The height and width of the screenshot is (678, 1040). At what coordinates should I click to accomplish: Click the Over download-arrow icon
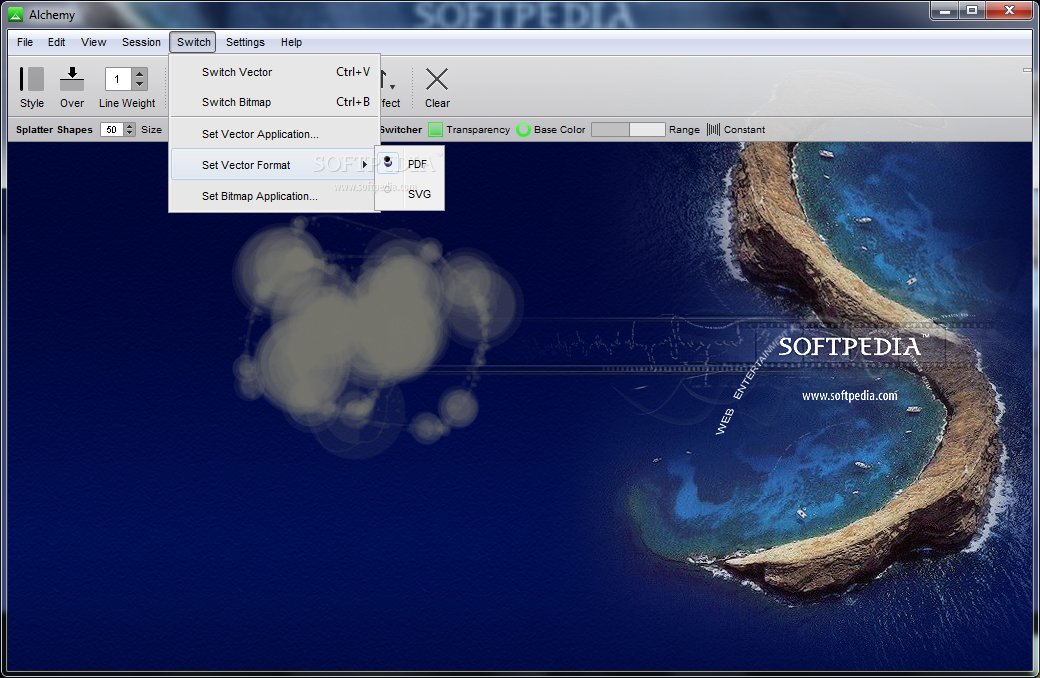pos(72,79)
